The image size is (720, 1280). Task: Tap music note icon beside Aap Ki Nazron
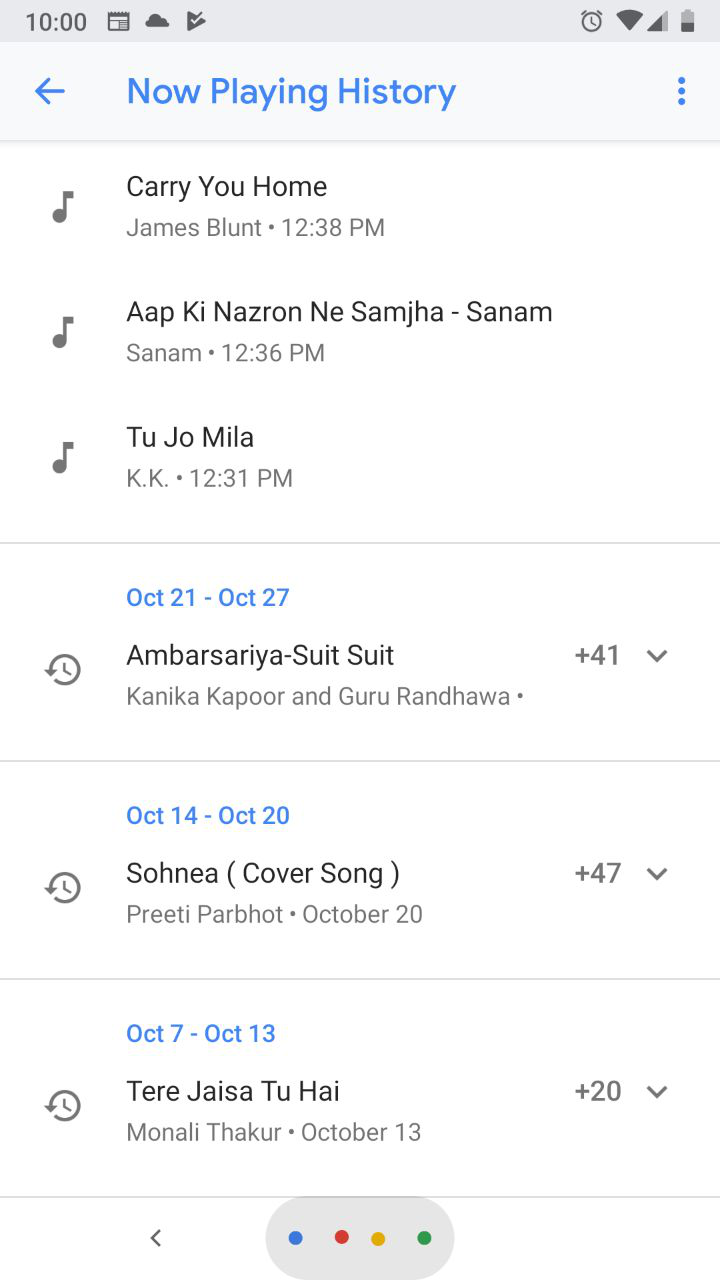tap(63, 331)
